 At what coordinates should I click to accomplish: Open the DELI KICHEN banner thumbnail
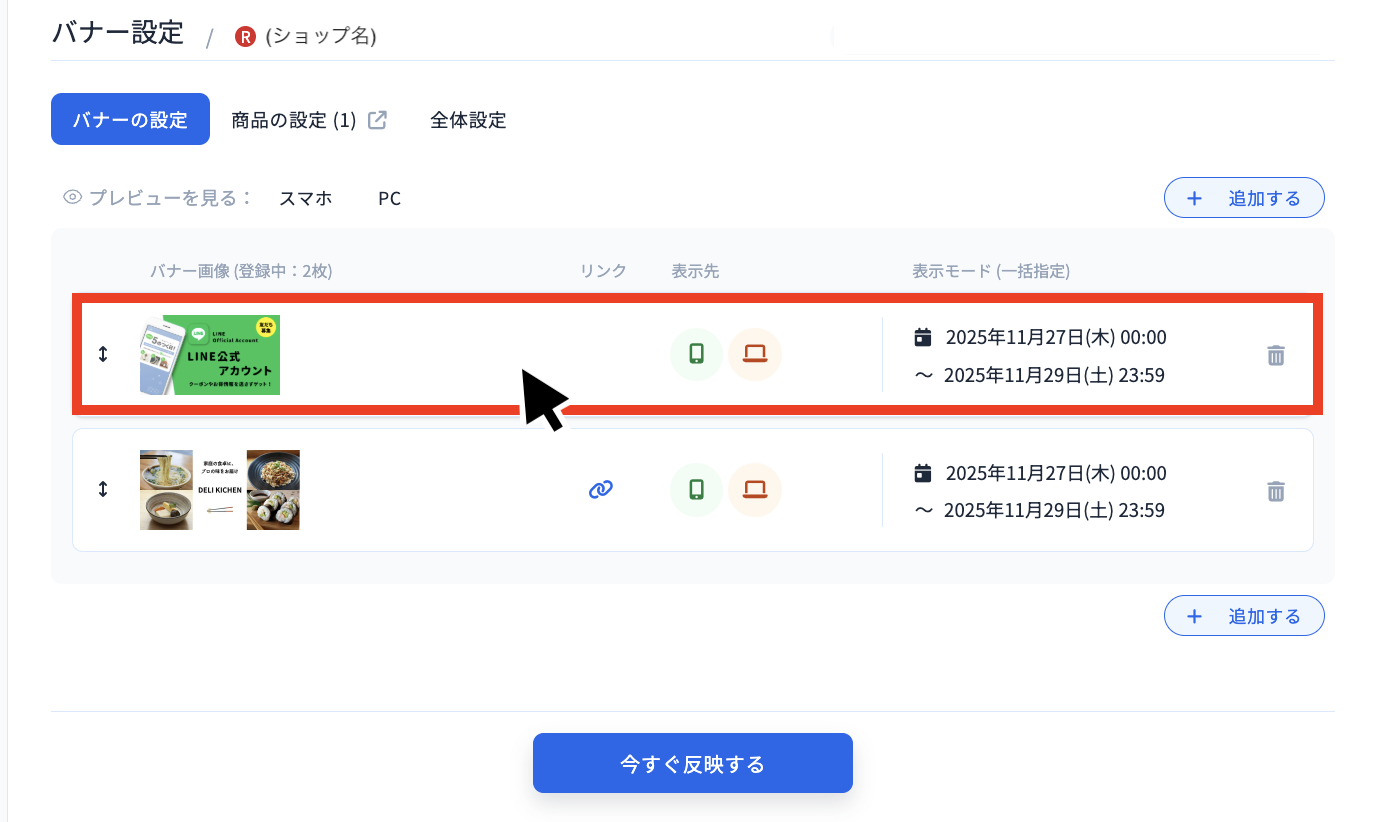point(220,490)
